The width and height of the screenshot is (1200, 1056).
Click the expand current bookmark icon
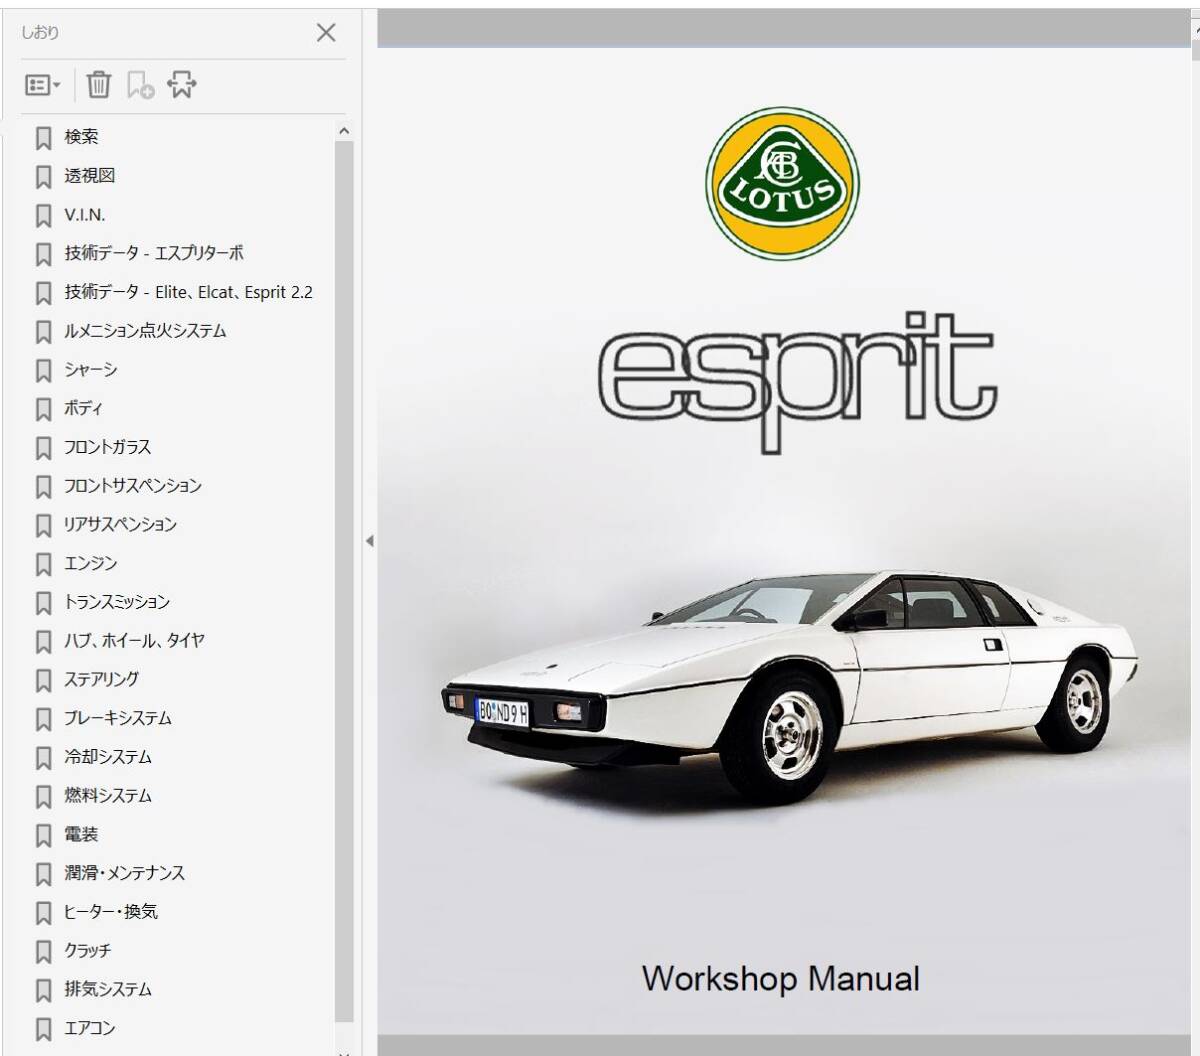[x=181, y=85]
